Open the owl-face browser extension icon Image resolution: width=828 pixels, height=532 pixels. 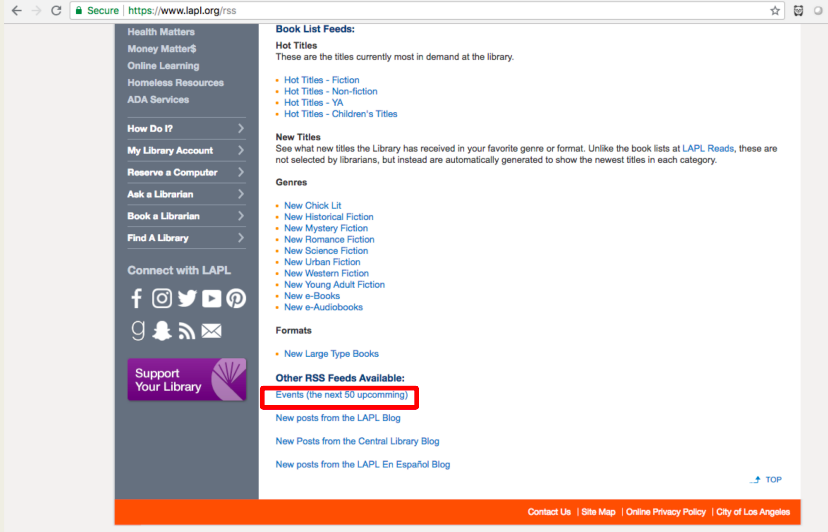[x=798, y=11]
